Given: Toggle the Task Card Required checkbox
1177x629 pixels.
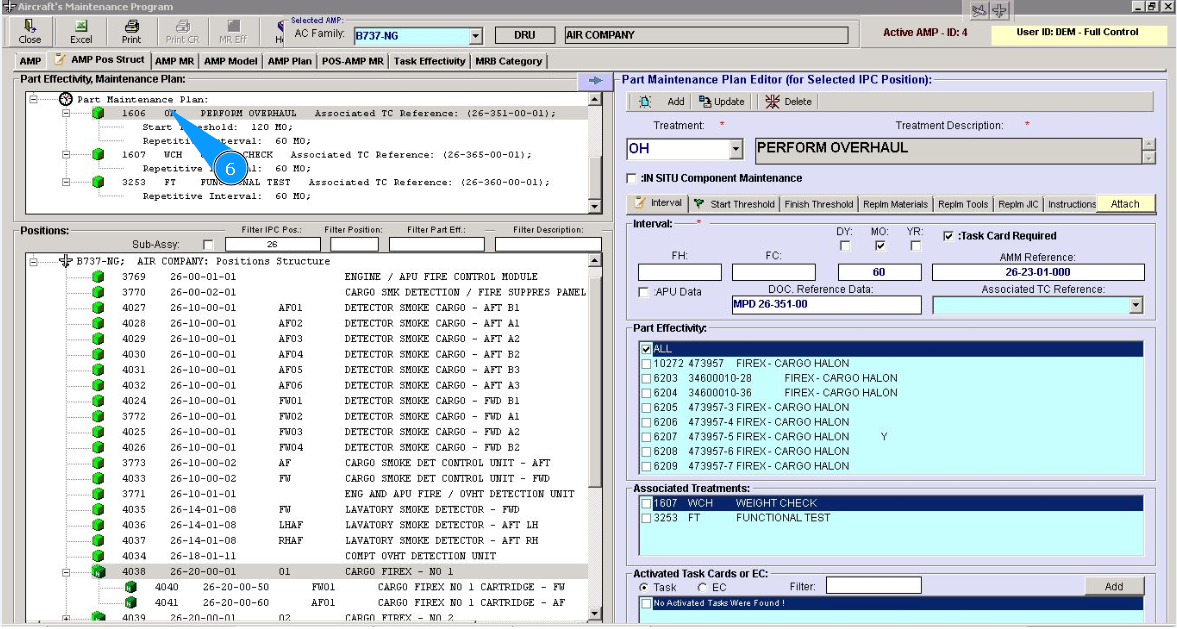Looking at the screenshot, I should pyautogui.click(x=948, y=236).
